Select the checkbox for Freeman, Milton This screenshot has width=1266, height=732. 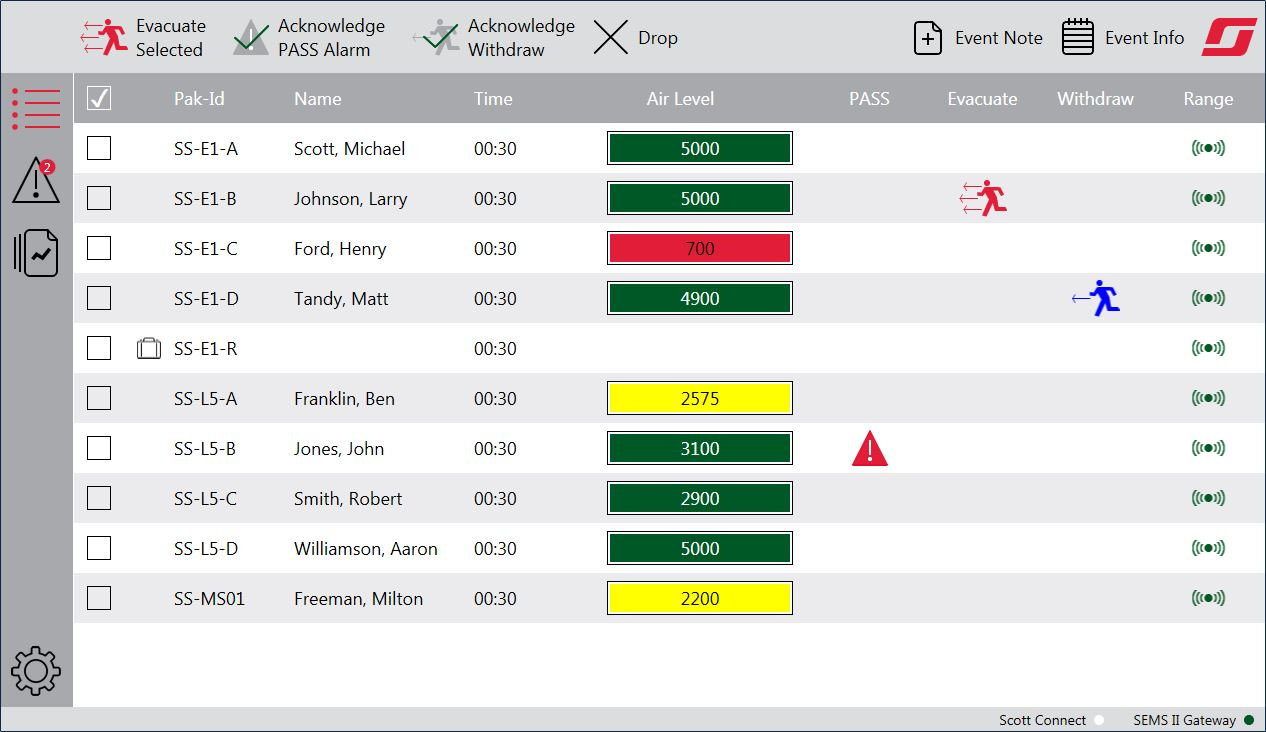click(98, 598)
